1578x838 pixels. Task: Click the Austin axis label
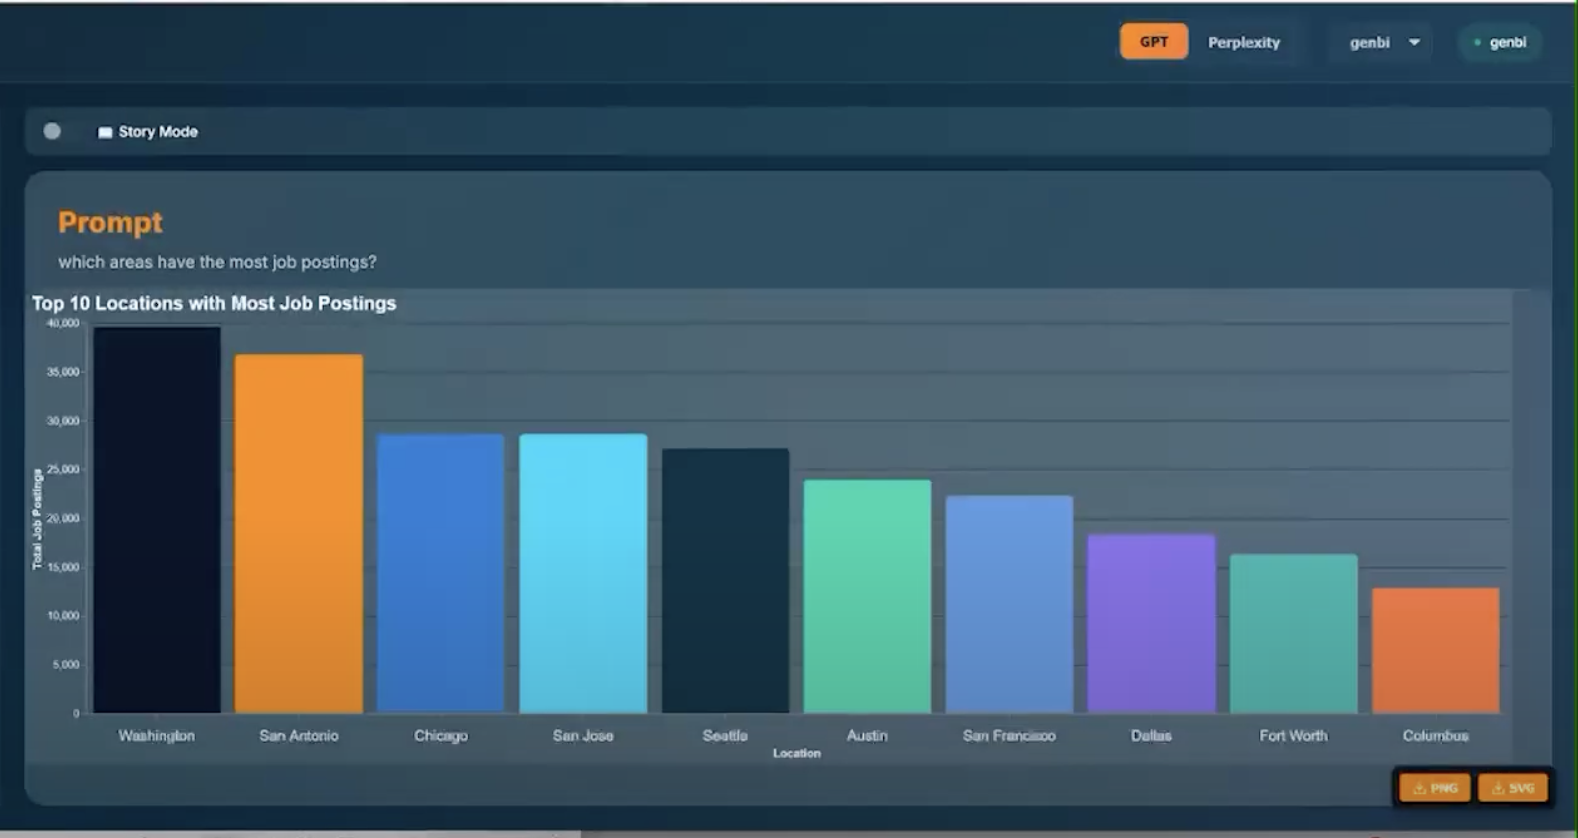point(867,735)
